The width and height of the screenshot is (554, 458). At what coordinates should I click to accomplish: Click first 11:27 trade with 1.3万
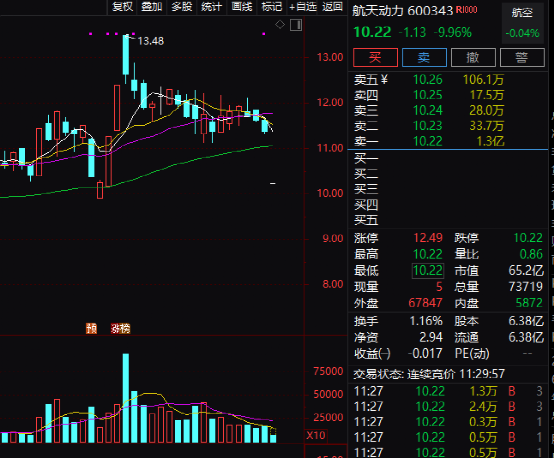(x=448, y=391)
